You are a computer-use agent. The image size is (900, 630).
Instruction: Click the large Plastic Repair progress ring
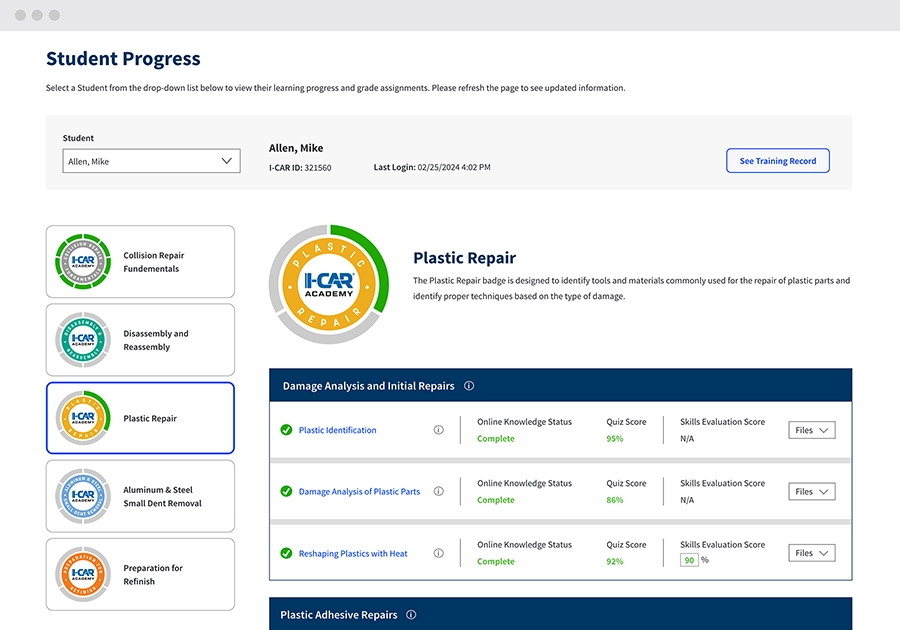click(x=330, y=284)
